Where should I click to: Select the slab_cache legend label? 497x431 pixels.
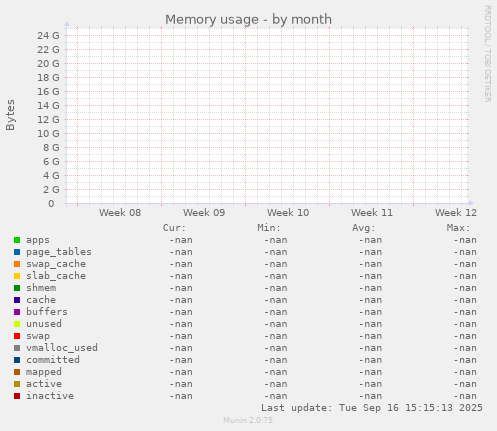tap(56, 276)
